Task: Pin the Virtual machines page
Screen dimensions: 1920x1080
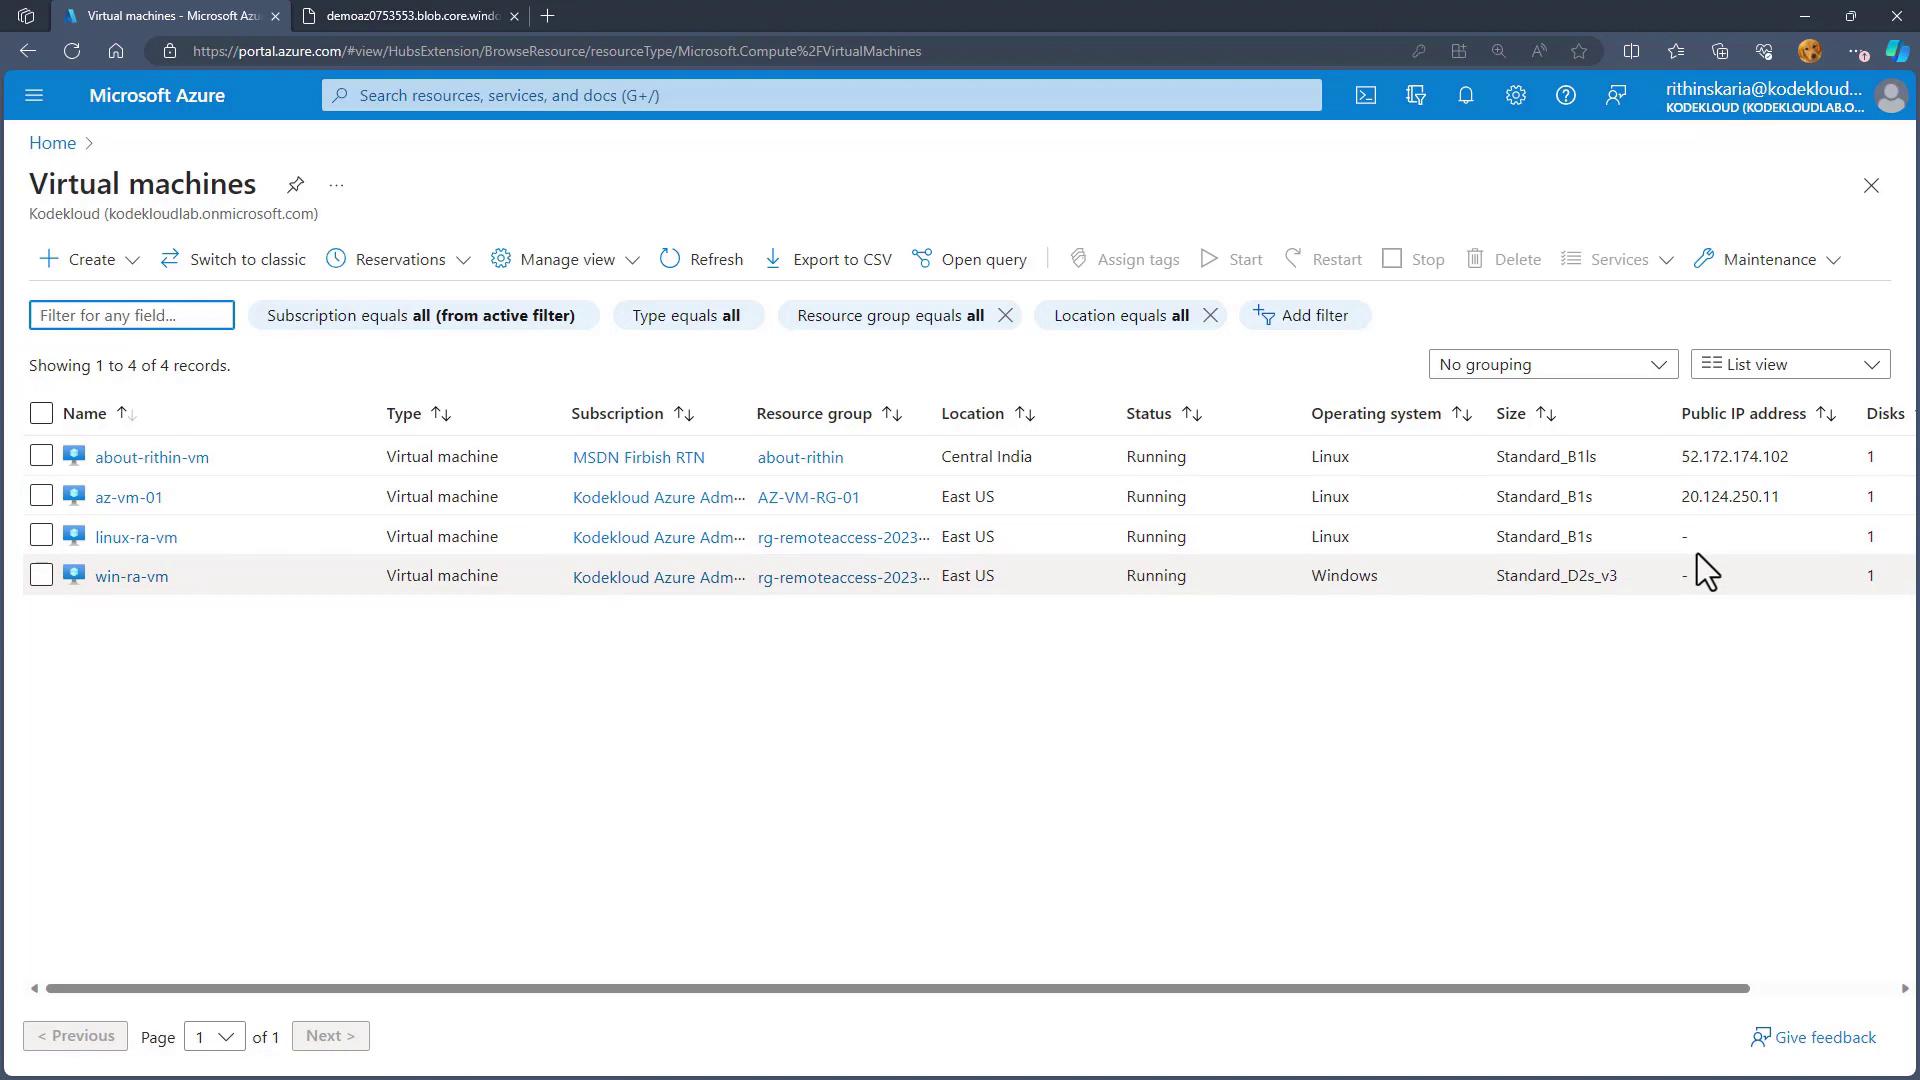Action: (x=295, y=185)
